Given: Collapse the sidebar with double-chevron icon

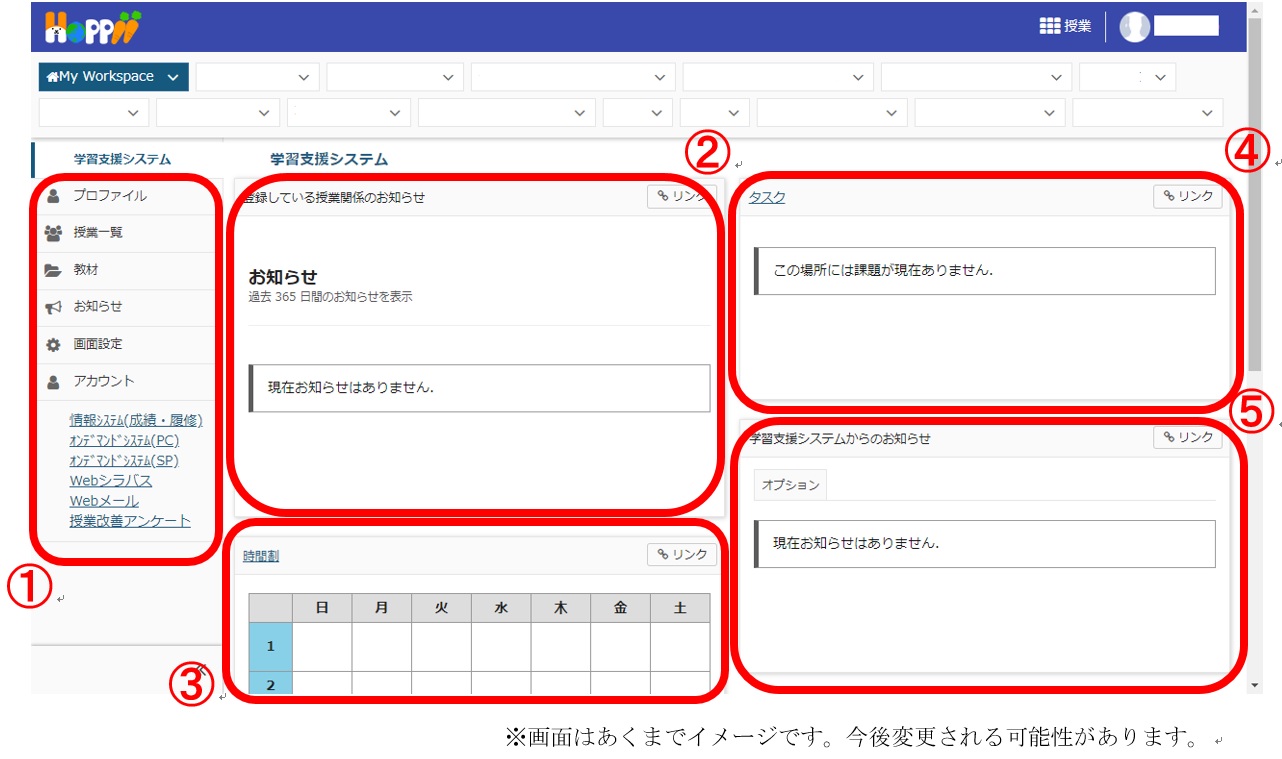Looking at the screenshot, I should coord(203,668).
